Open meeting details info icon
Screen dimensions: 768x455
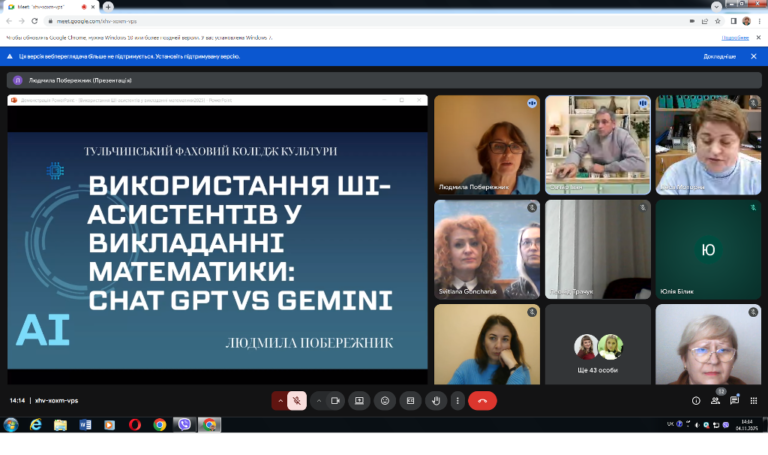pos(696,401)
